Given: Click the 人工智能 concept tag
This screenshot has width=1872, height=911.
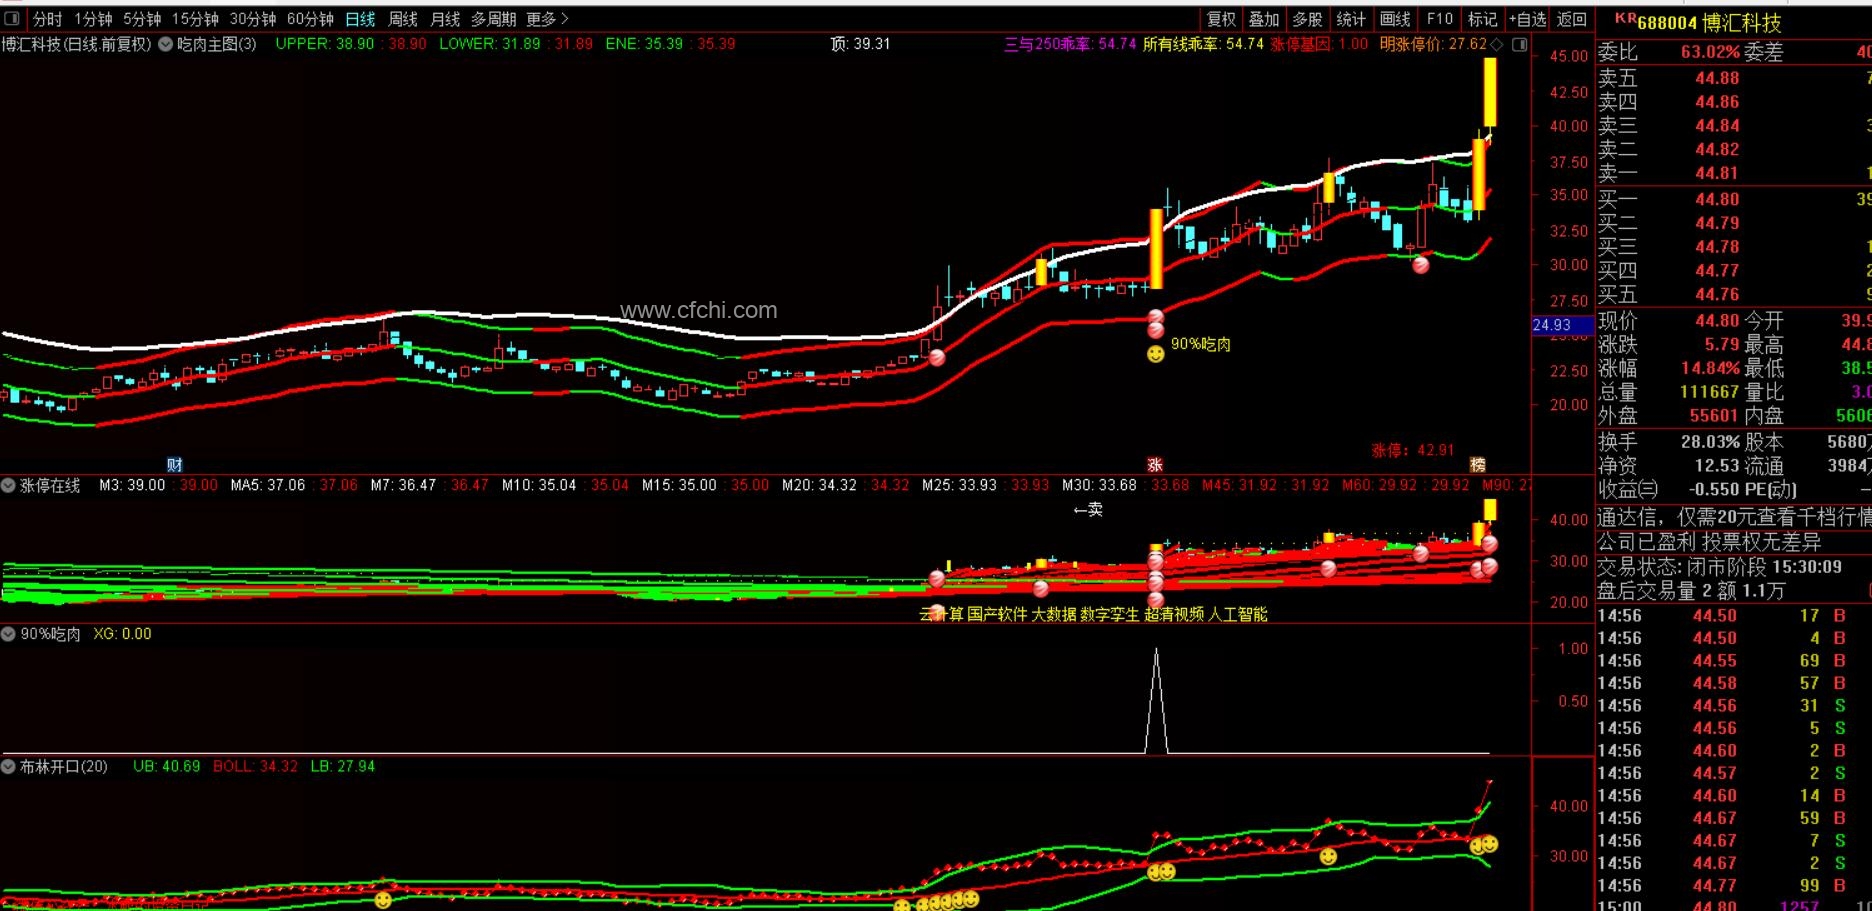Looking at the screenshot, I should coord(1238,614).
